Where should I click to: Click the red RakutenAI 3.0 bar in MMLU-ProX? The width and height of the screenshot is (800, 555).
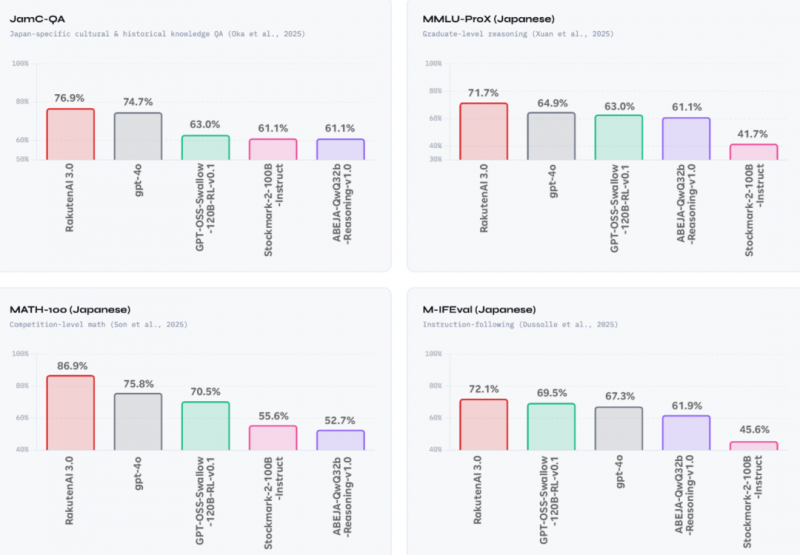483,131
